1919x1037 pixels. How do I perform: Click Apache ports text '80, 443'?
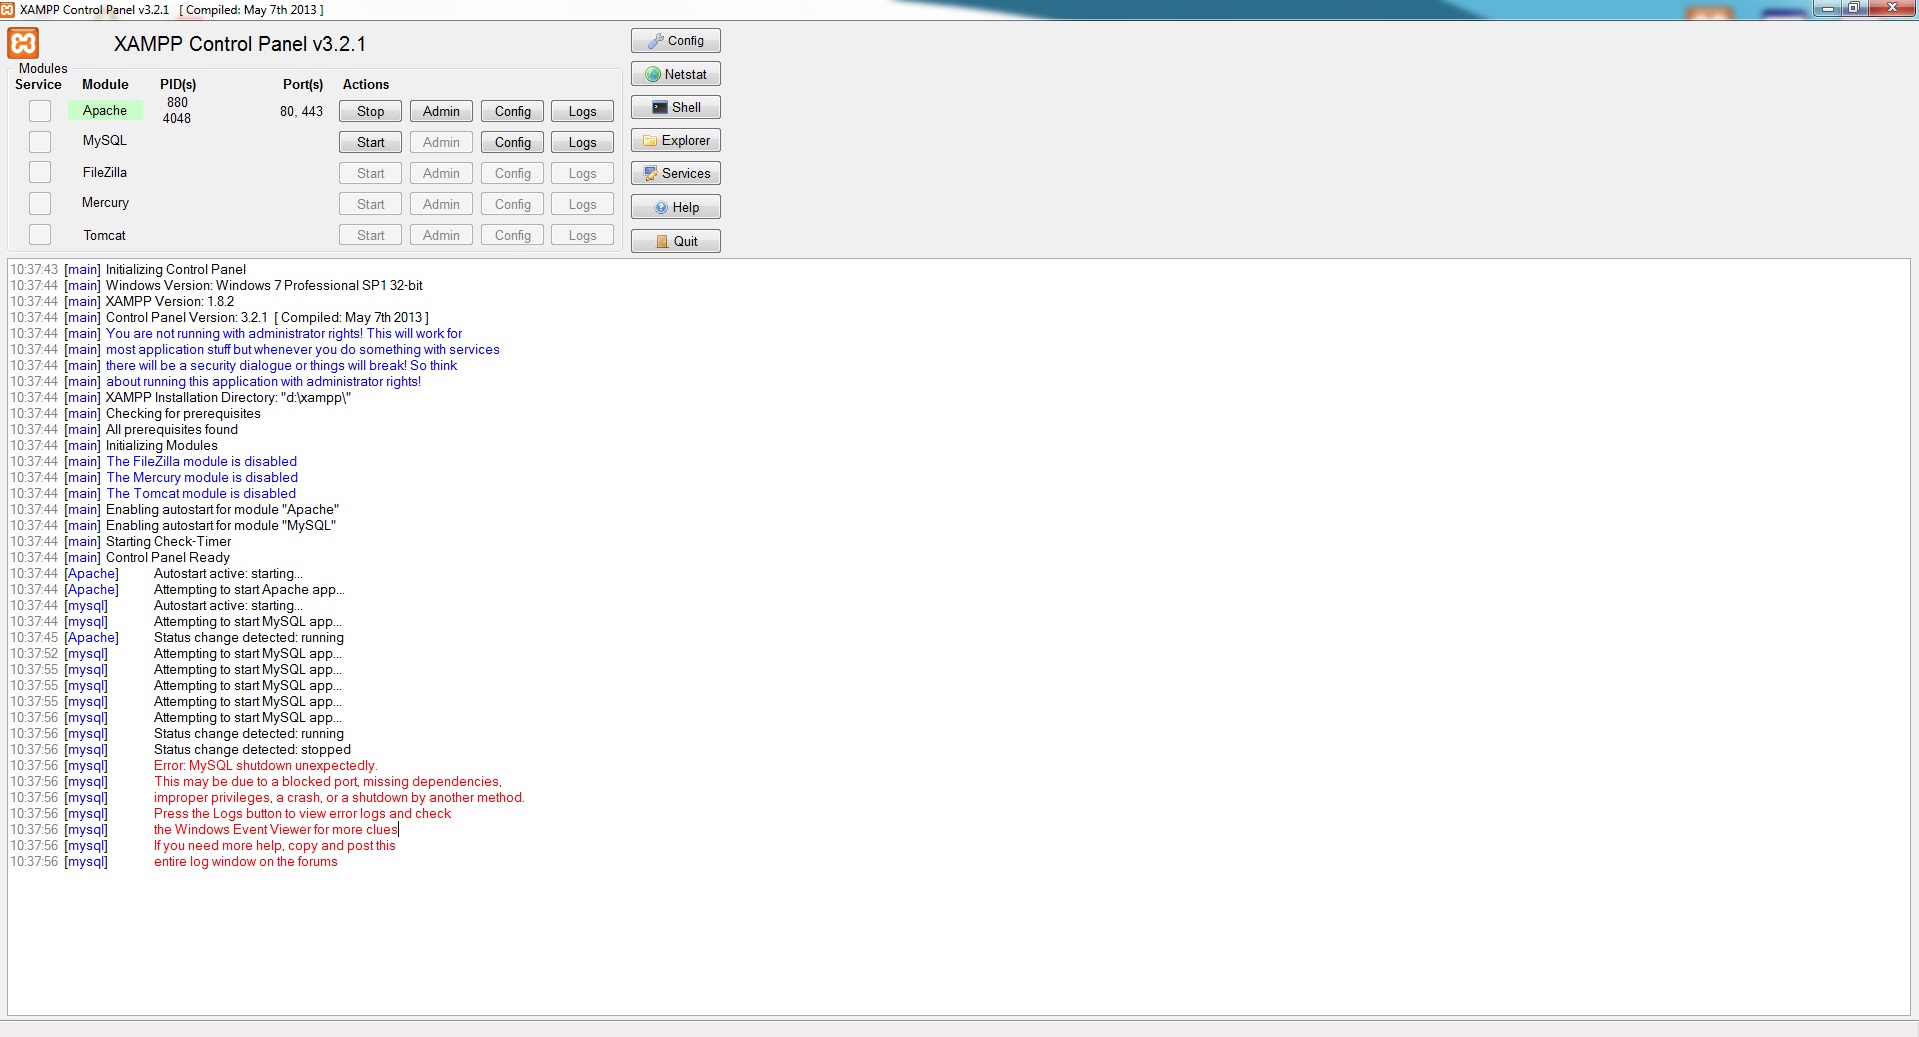(301, 111)
